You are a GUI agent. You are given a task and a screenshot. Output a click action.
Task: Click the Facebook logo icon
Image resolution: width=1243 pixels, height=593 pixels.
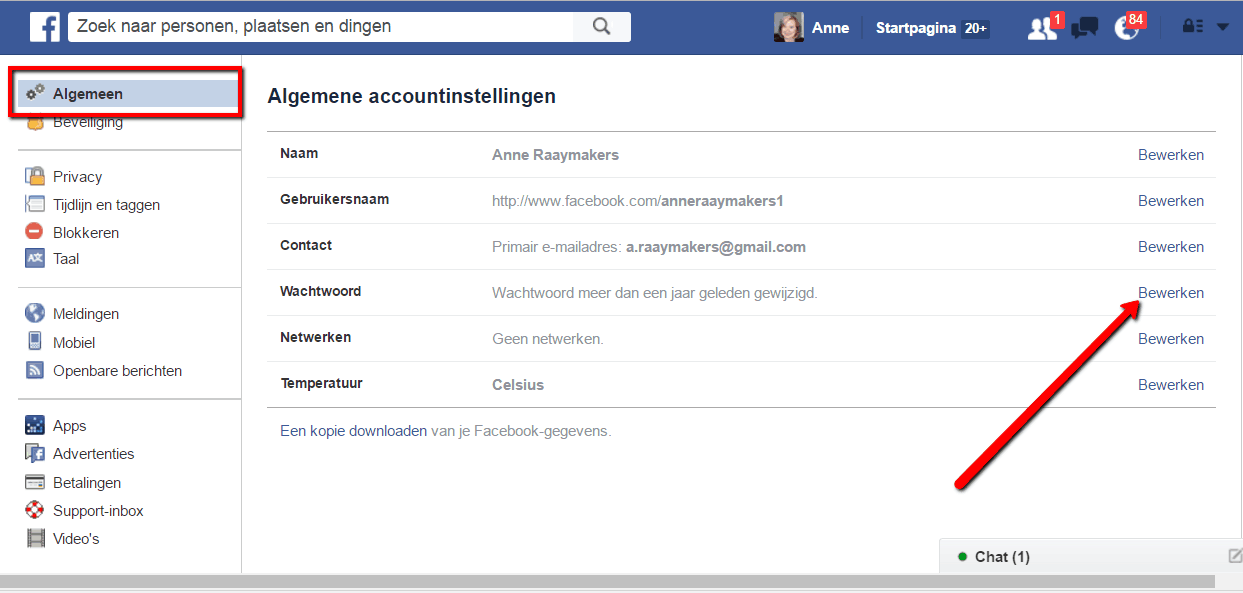[45, 27]
